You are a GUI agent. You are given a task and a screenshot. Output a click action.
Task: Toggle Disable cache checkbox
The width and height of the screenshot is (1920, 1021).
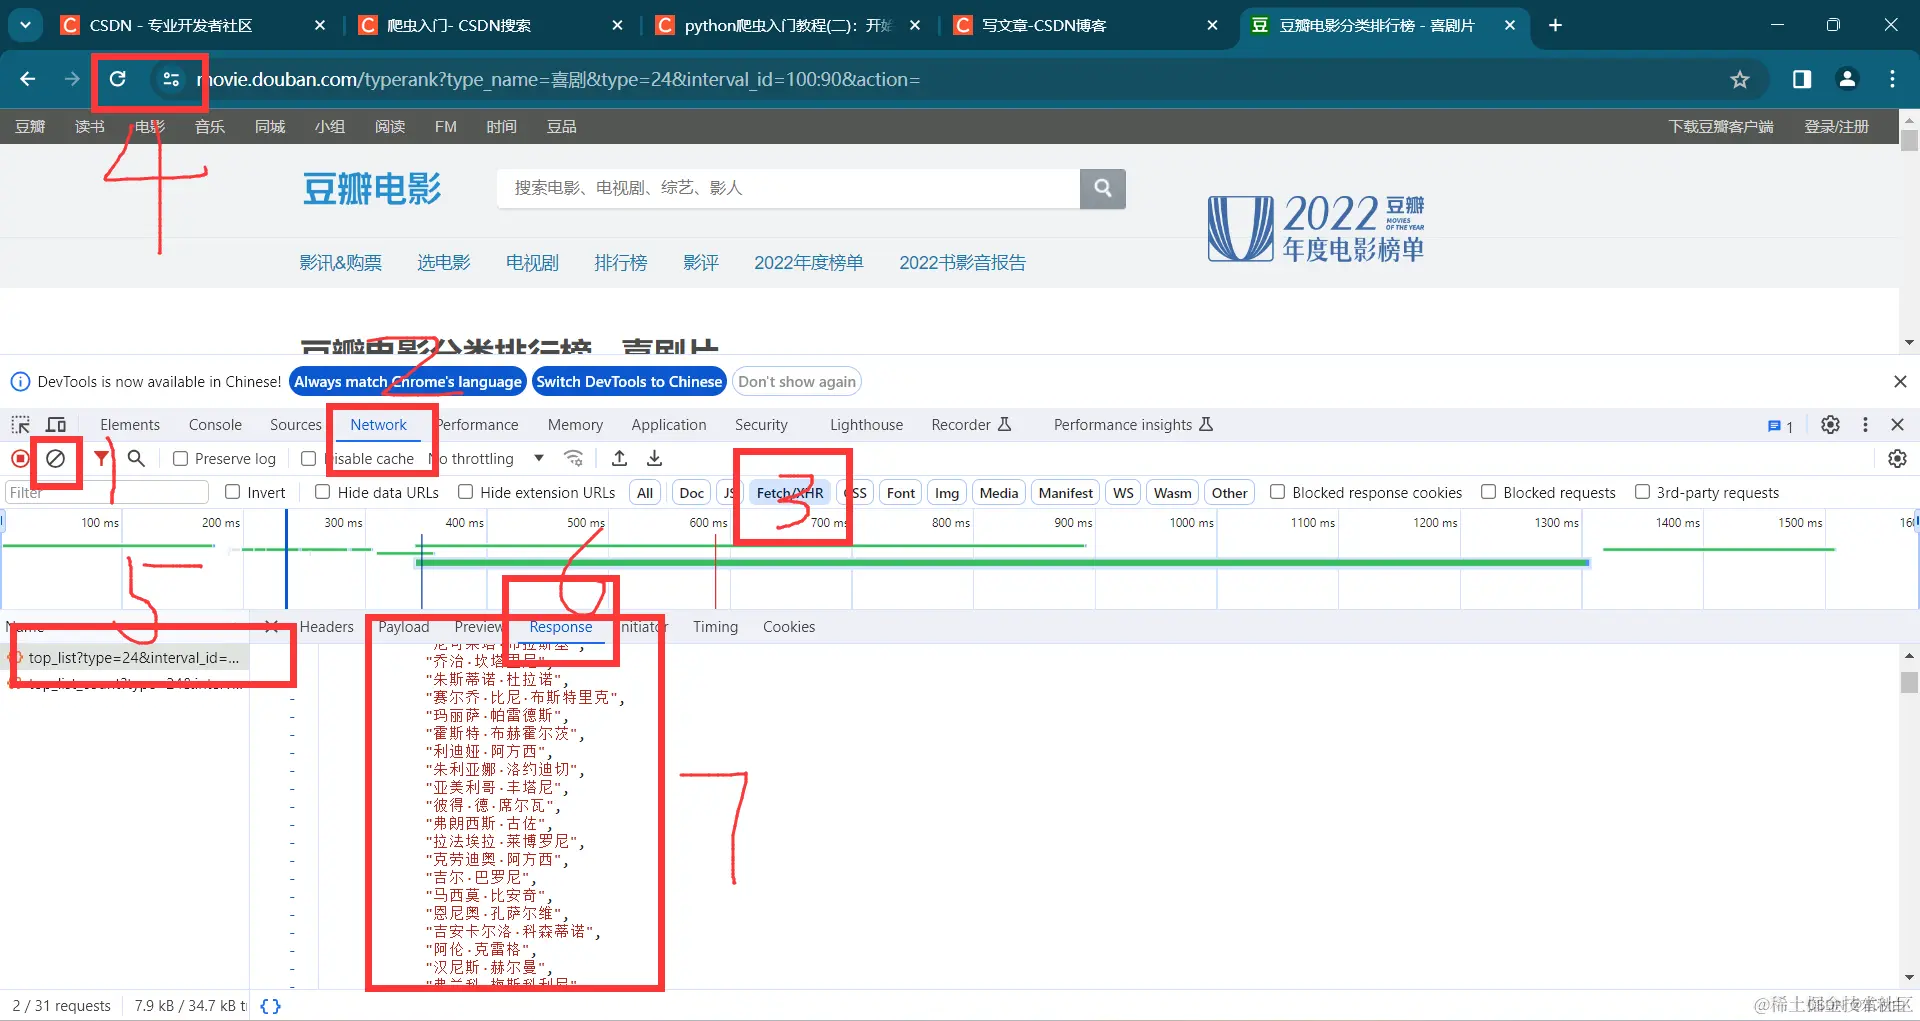309,458
